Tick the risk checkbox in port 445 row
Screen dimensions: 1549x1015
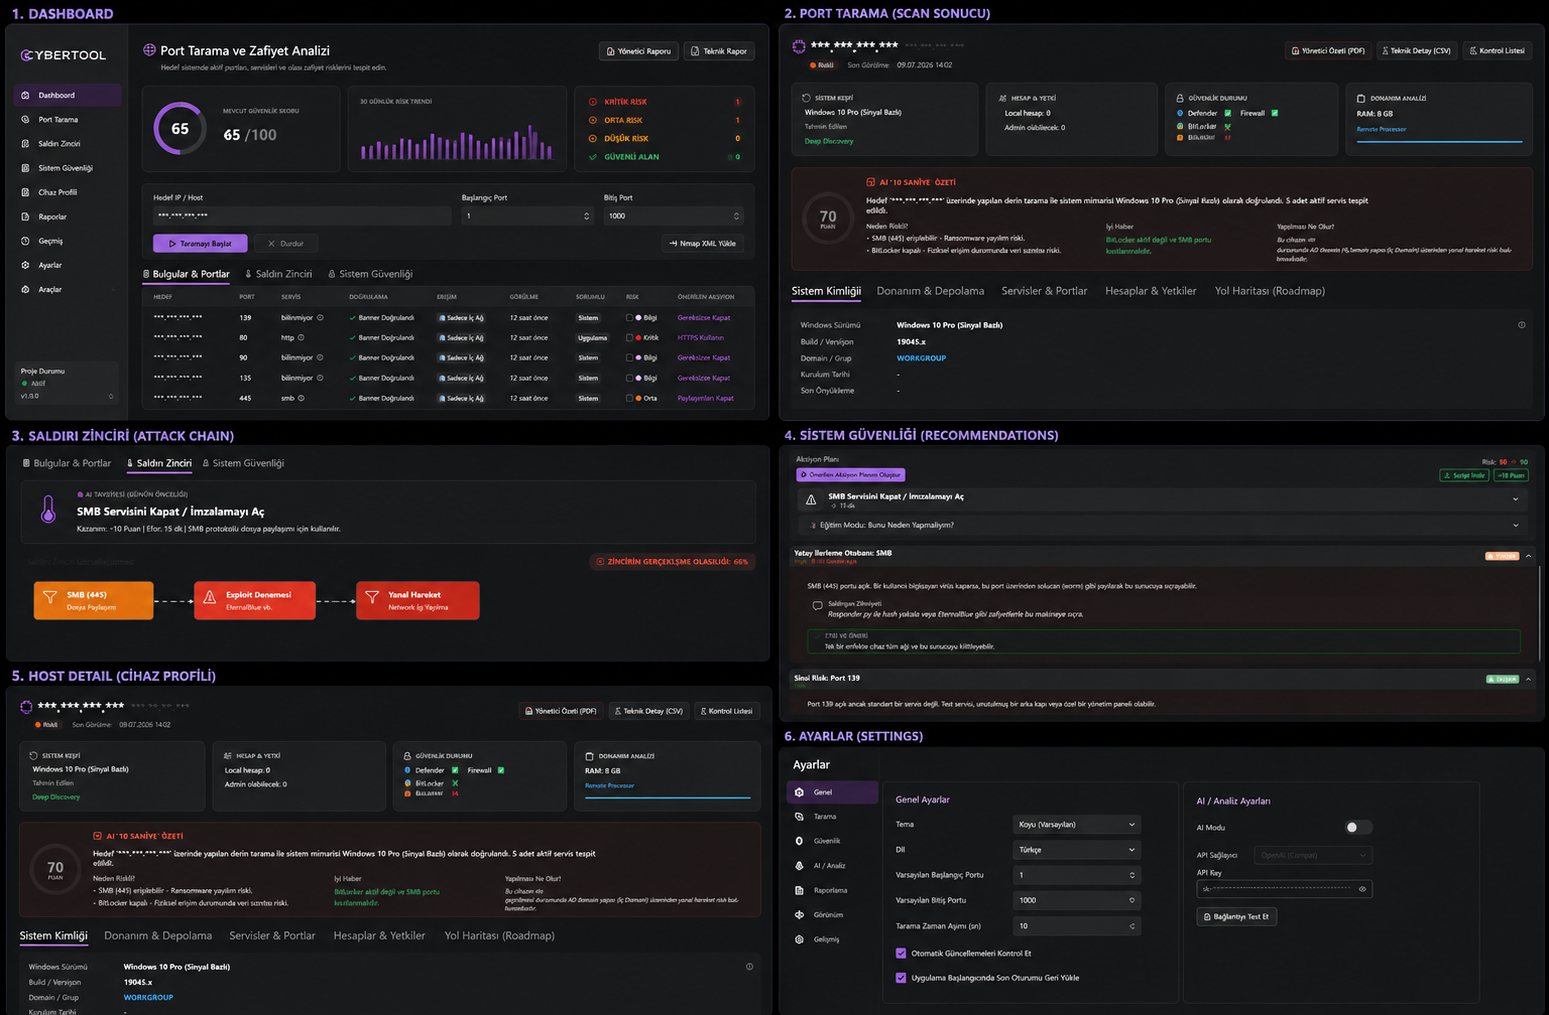629,398
